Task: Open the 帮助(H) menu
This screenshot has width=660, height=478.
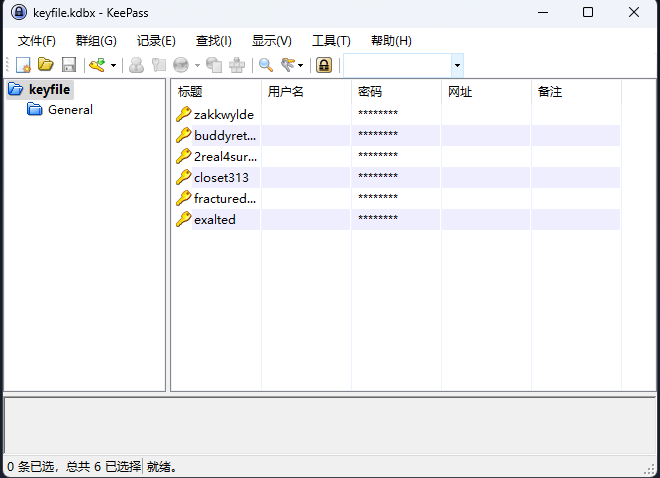Action: [x=391, y=41]
